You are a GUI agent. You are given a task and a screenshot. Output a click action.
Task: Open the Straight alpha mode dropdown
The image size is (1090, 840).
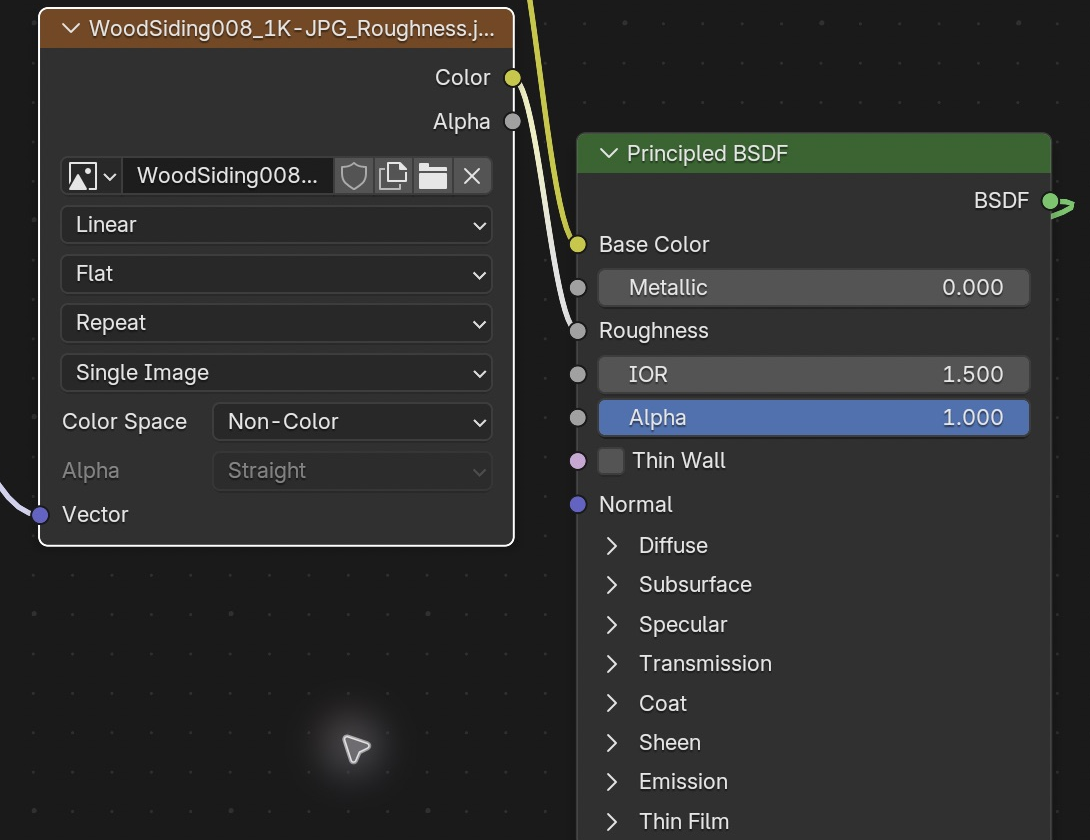tap(352, 471)
